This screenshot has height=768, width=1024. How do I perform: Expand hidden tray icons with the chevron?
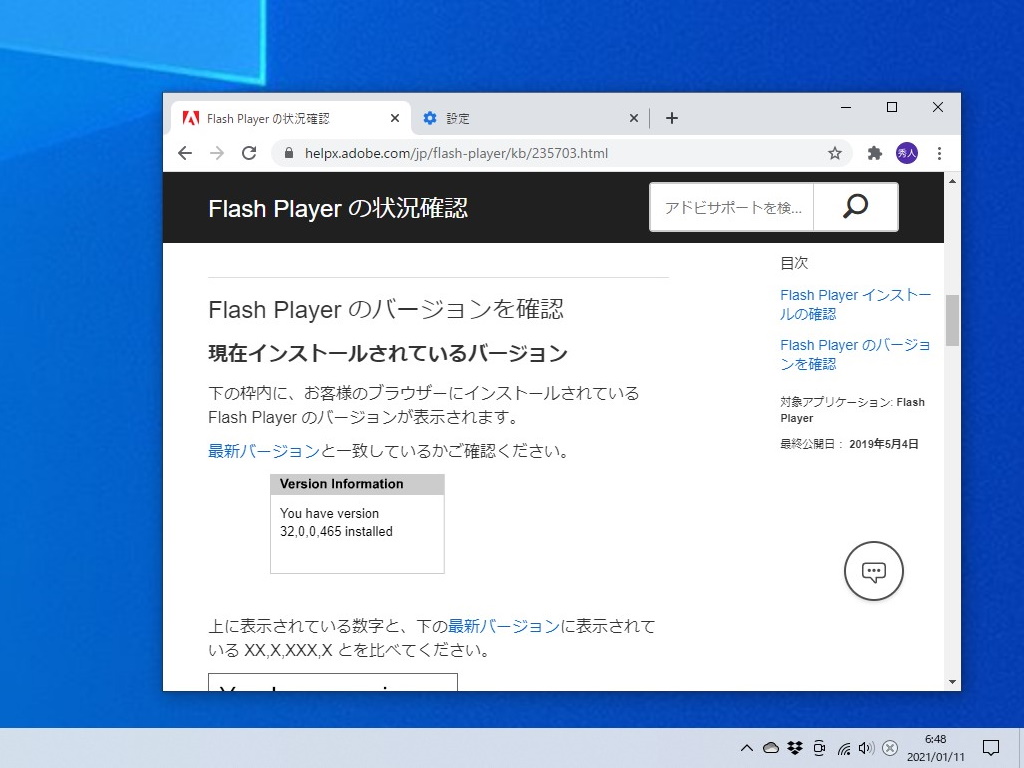(x=746, y=747)
